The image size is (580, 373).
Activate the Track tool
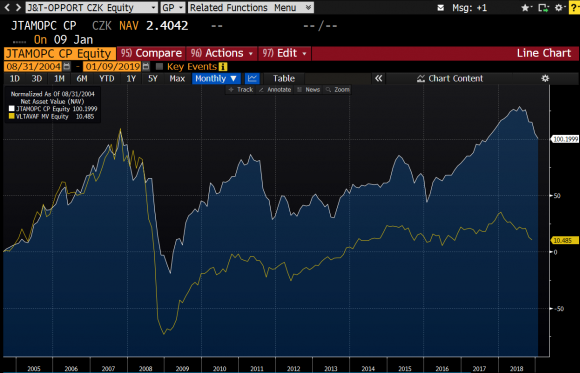tap(241, 90)
